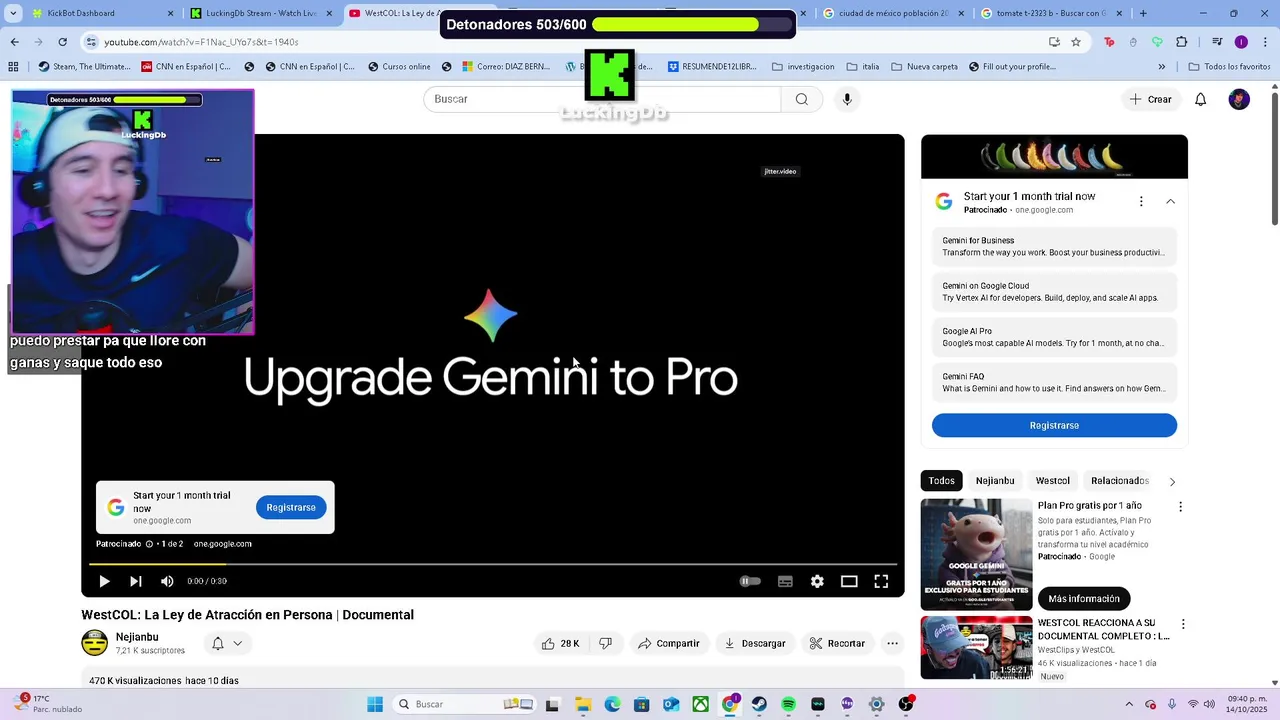Play the video with the play button
Screen dimensions: 1280x720
point(104,581)
